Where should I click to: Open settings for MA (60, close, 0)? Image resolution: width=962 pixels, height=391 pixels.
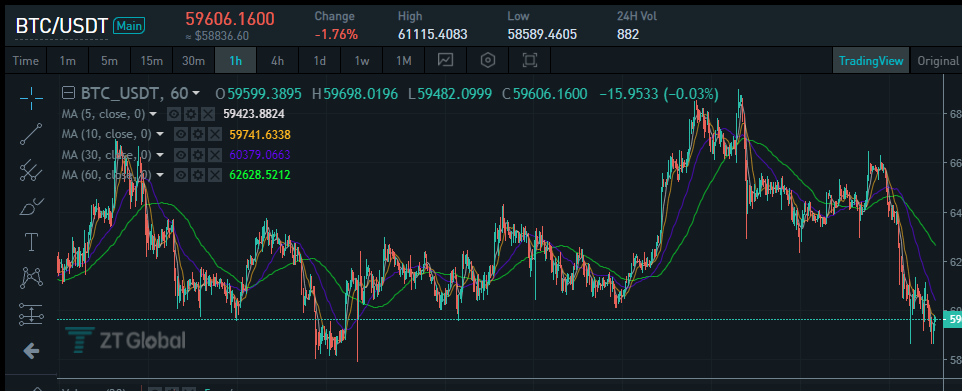tap(198, 175)
